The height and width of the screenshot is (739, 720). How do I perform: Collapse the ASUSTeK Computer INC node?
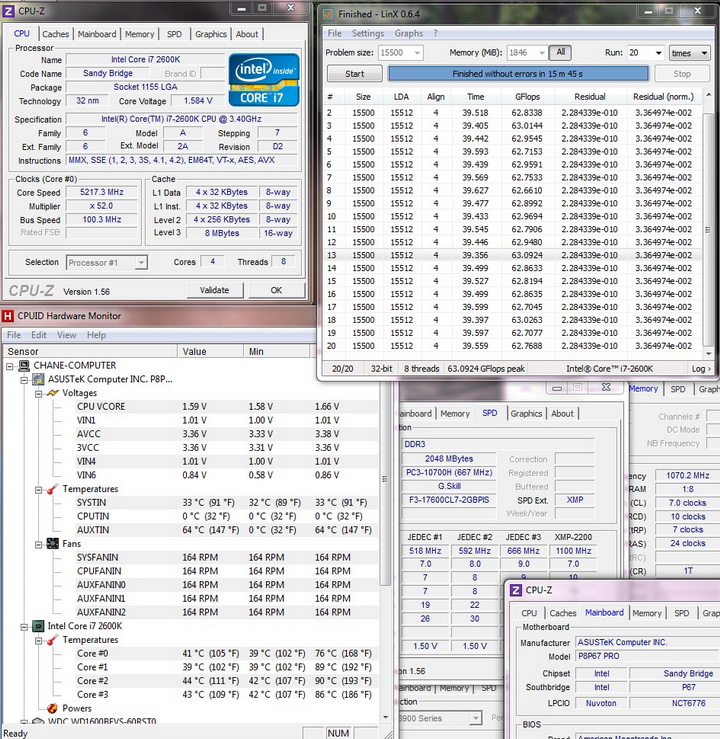[x=24, y=380]
